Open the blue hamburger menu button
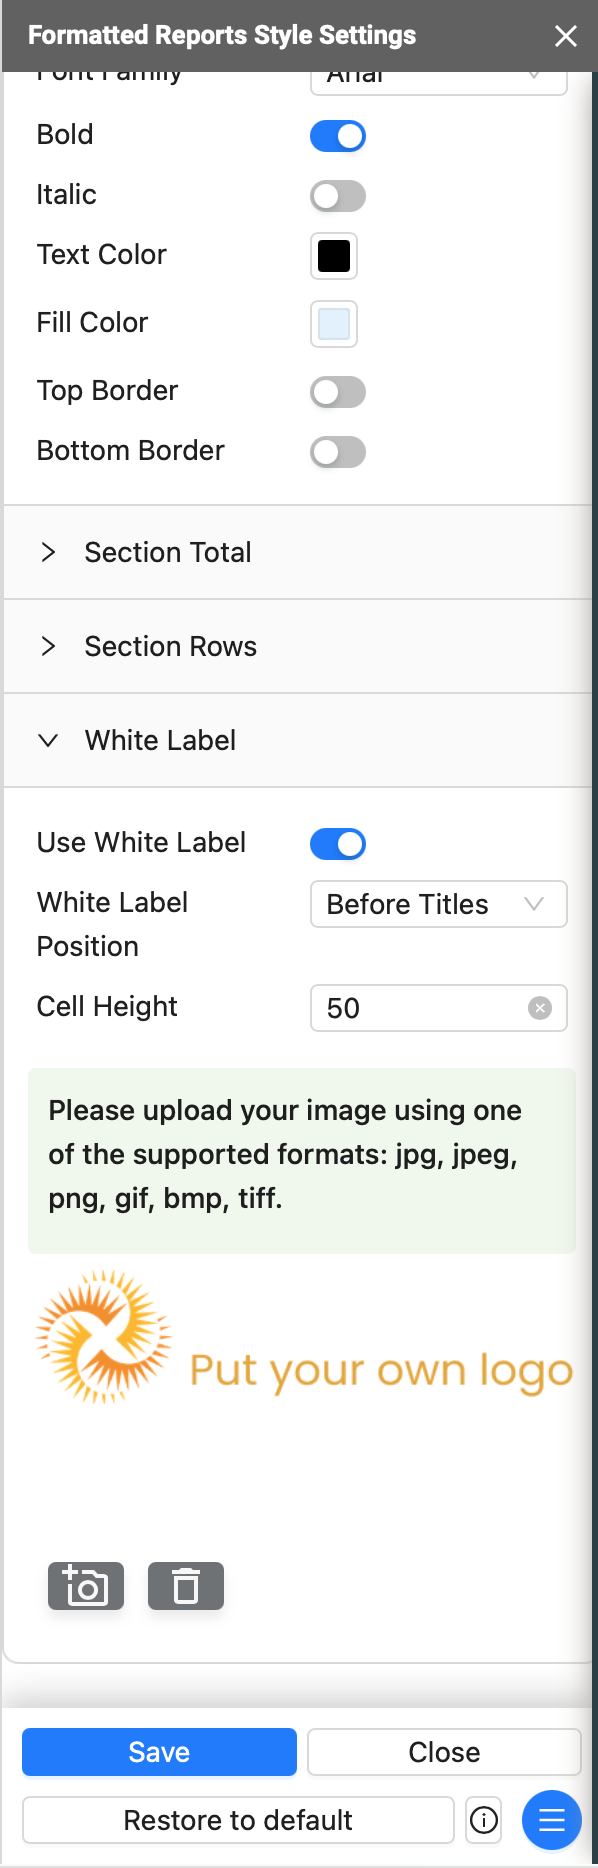 click(x=552, y=1820)
